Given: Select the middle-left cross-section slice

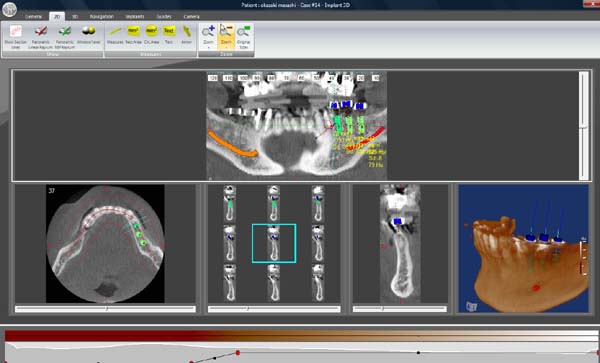Looking at the screenshot, I should click(230, 244).
